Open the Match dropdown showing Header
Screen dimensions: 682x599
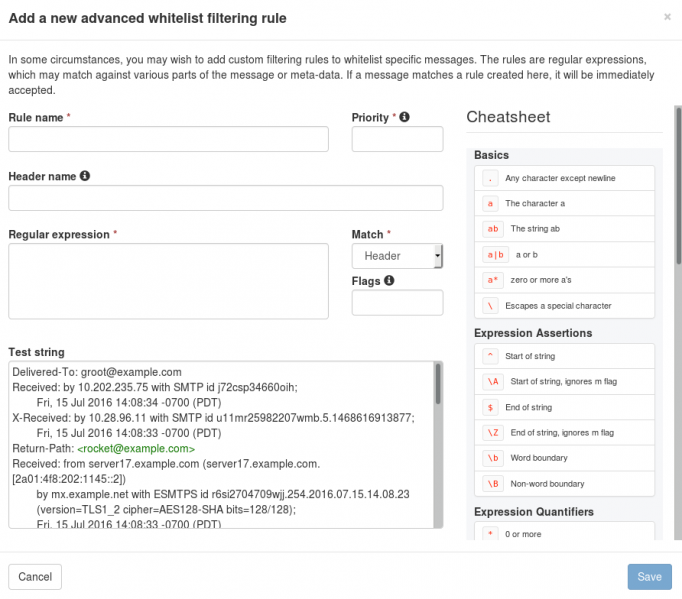(x=397, y=256)
